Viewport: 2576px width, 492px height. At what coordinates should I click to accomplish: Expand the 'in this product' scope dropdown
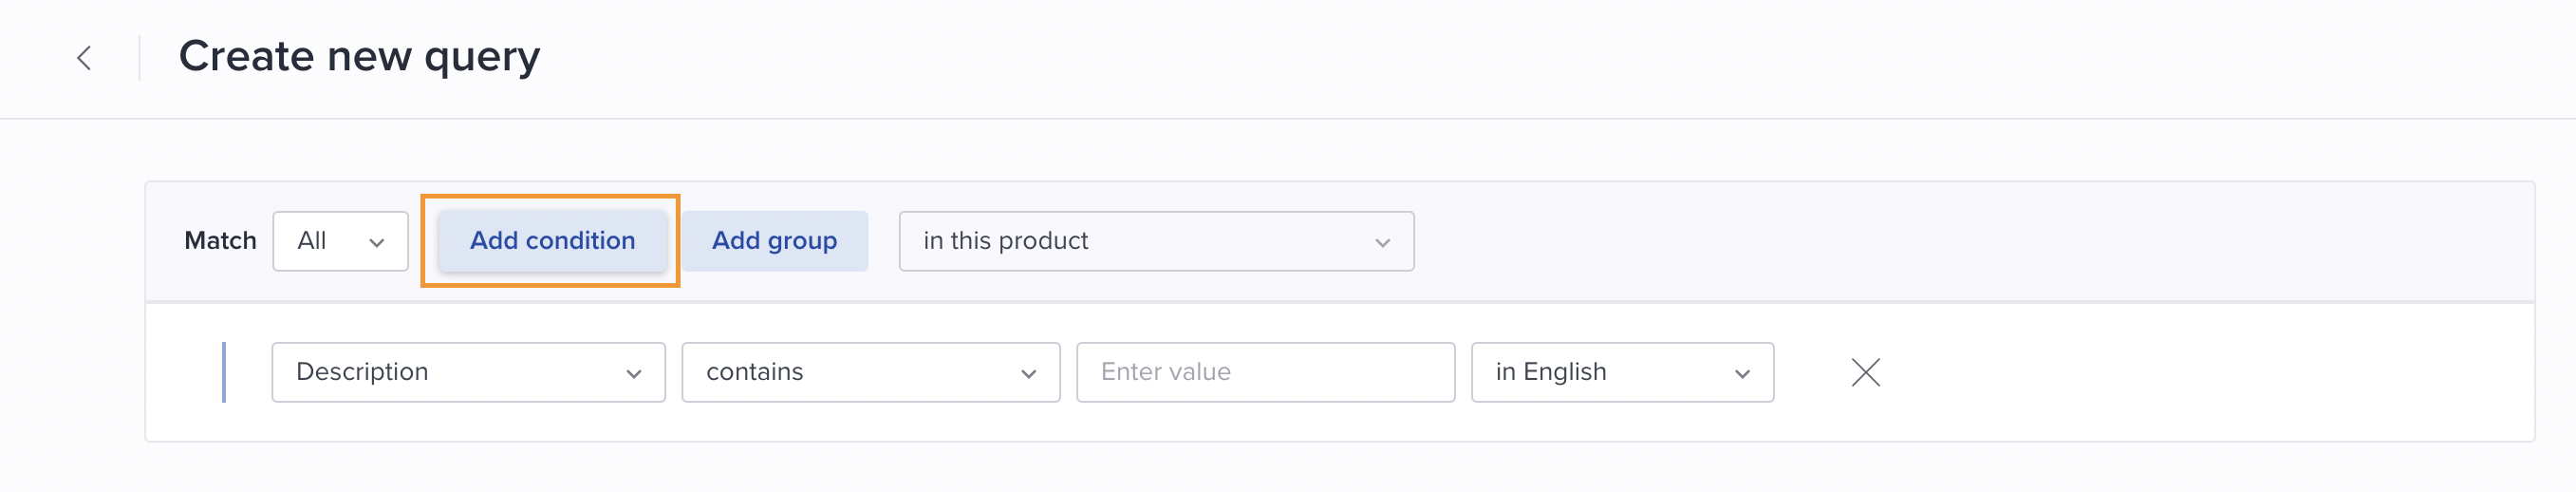[1156, 241]
